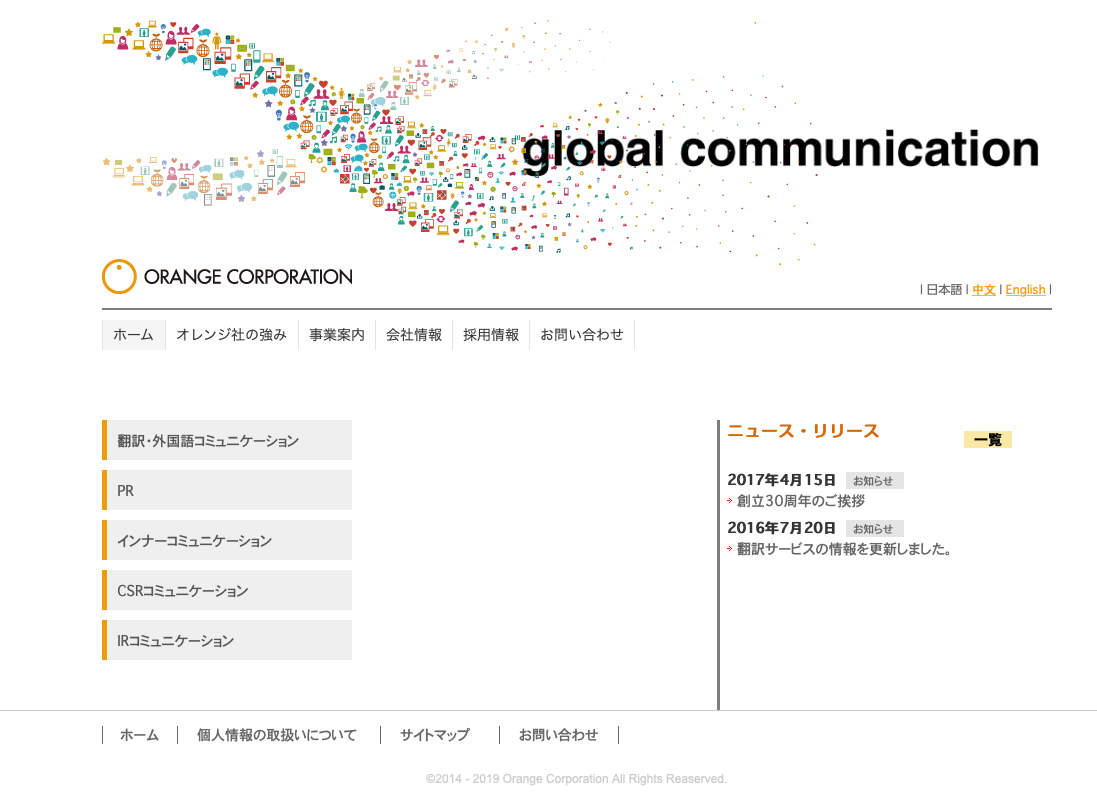The width and height of the screenshot is (1097, 795).
Task: Open the PR service button
Action: coord(227,490)
